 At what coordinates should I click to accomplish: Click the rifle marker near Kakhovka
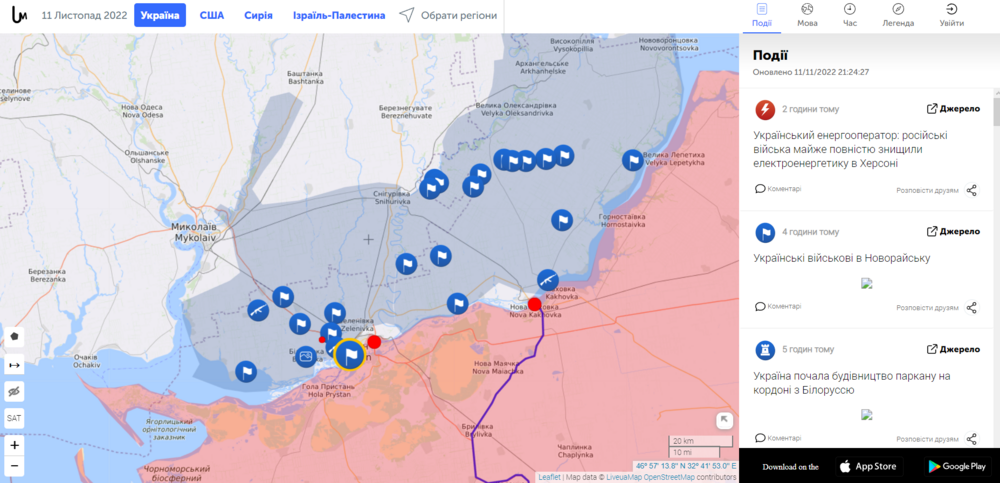(548, 279)
